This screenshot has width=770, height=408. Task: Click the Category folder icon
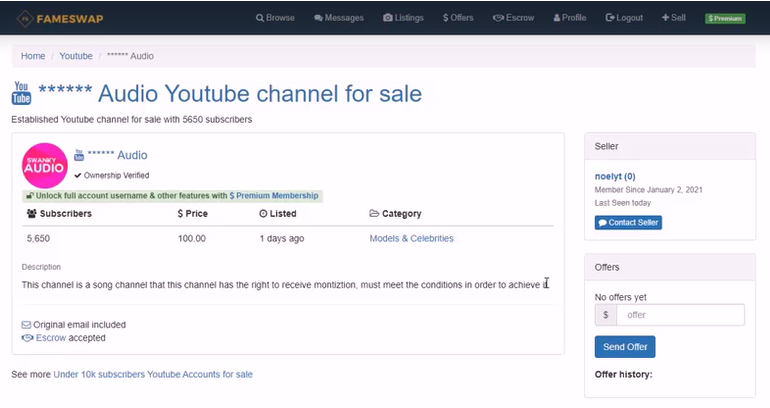tap(374, 214)
